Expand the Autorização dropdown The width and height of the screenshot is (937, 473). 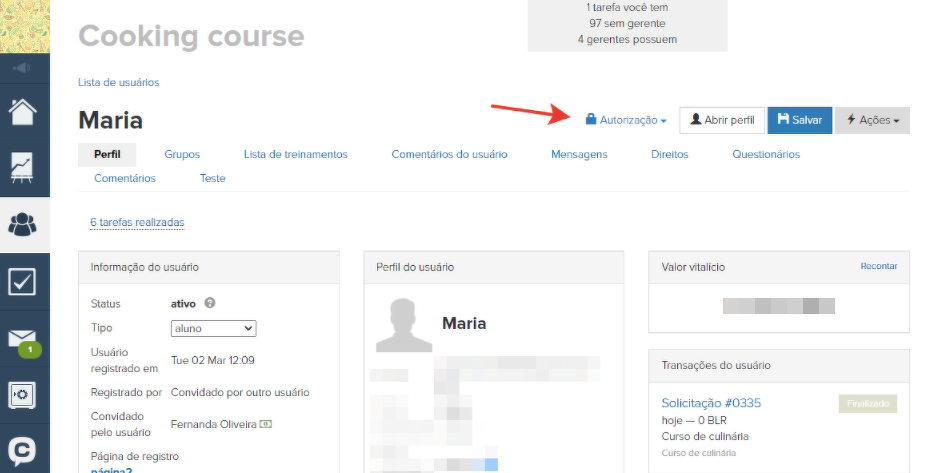click(626, 120)
